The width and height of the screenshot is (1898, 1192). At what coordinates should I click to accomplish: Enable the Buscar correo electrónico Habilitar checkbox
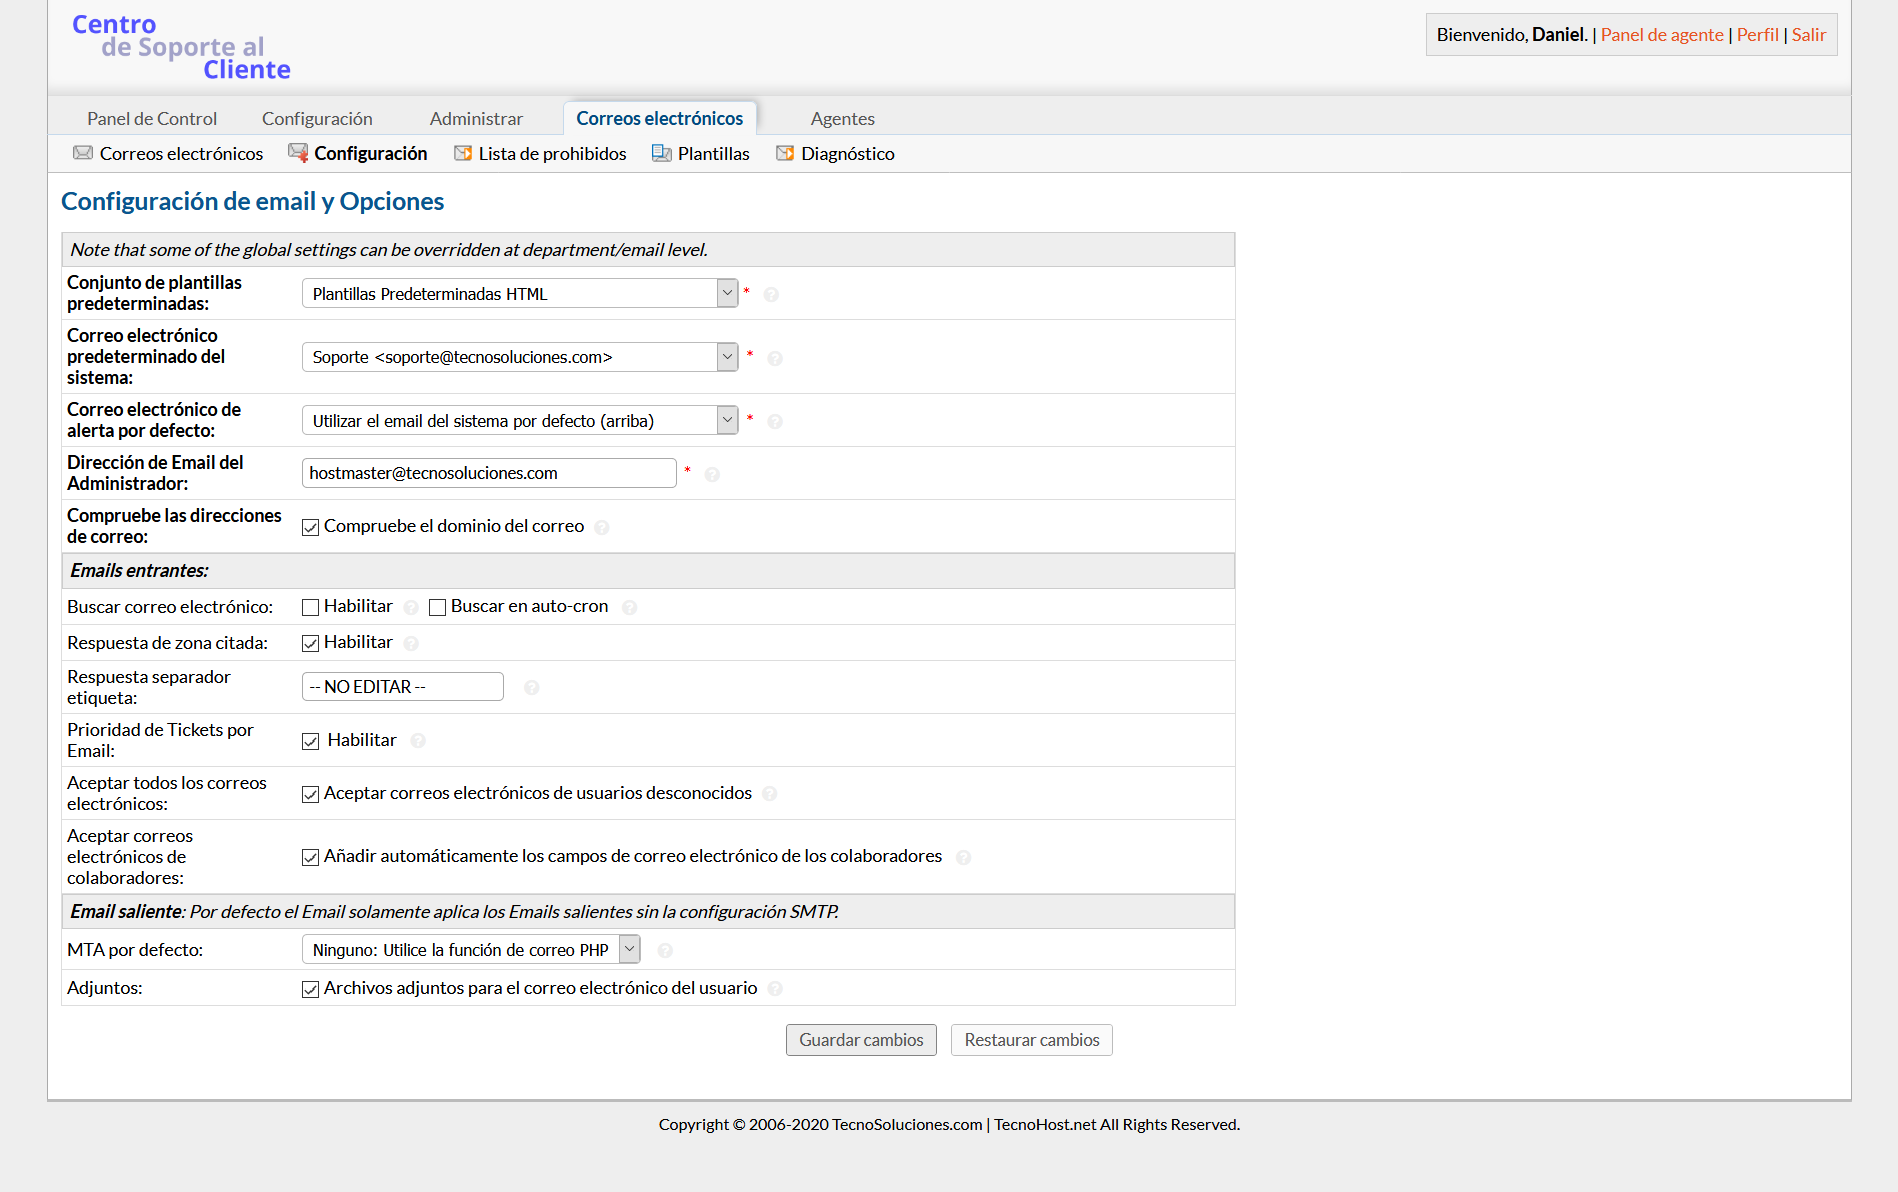(311, 607)
